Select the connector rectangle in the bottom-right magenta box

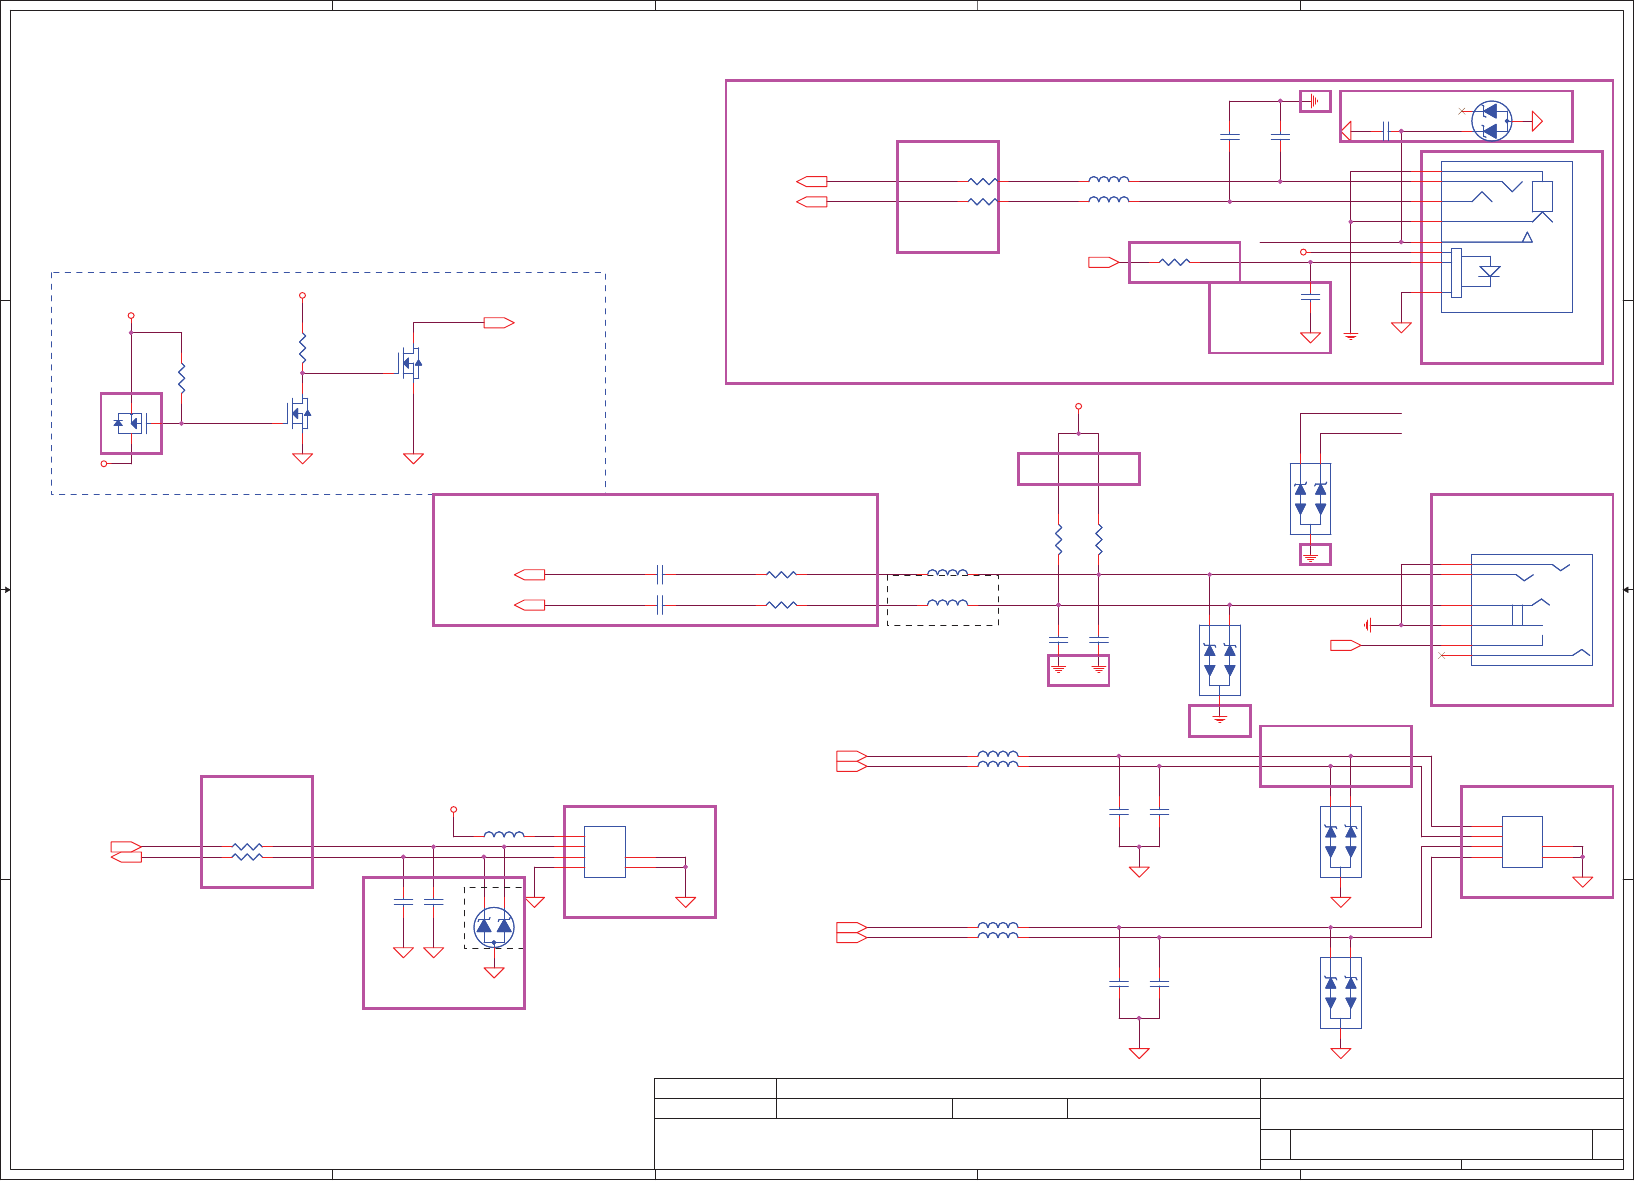point(1522,842)
